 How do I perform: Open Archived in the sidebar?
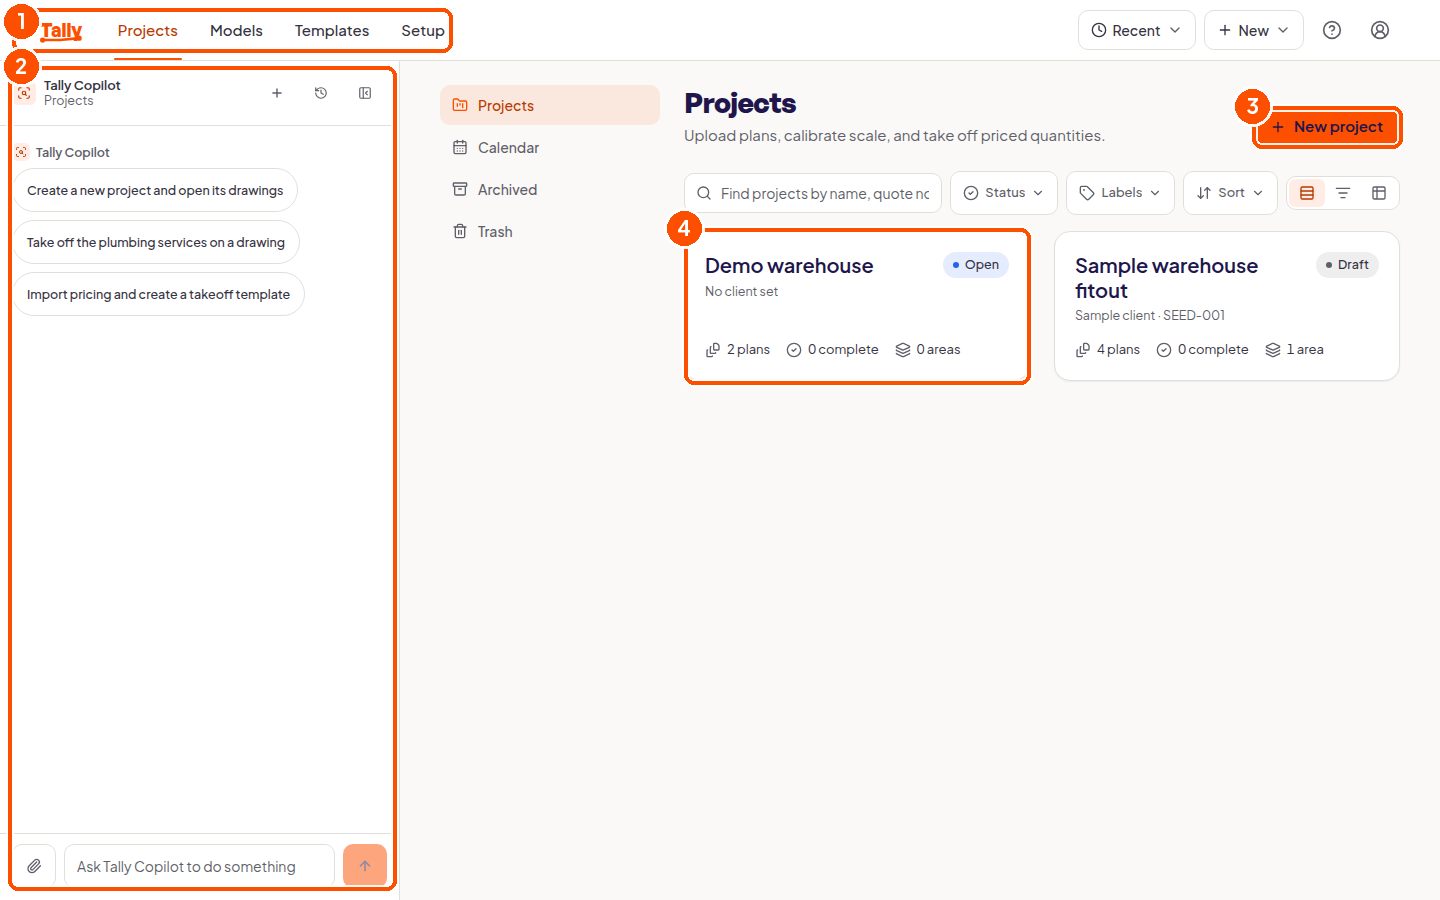click(x=549, y=189)
